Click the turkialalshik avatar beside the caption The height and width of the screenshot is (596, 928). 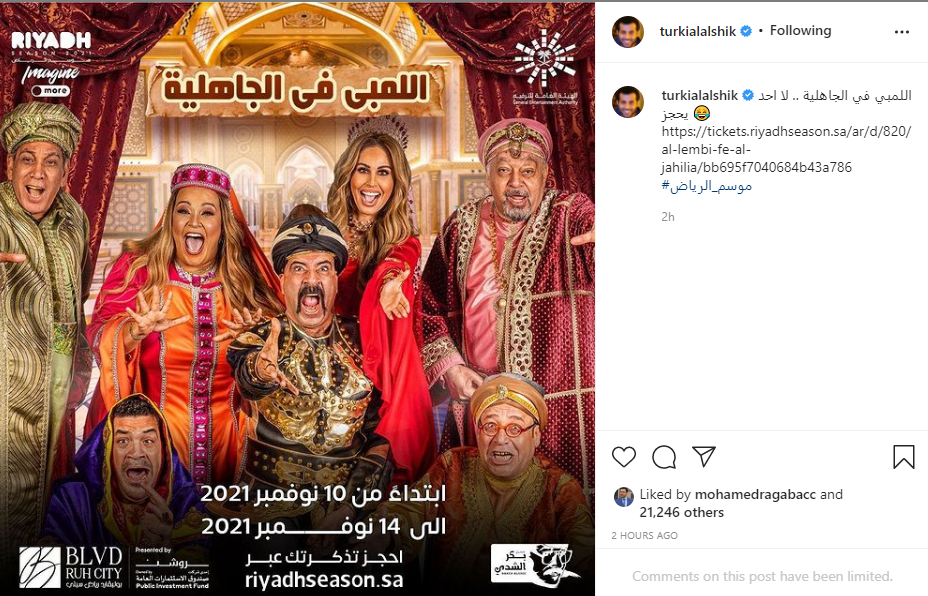[627, 102]
